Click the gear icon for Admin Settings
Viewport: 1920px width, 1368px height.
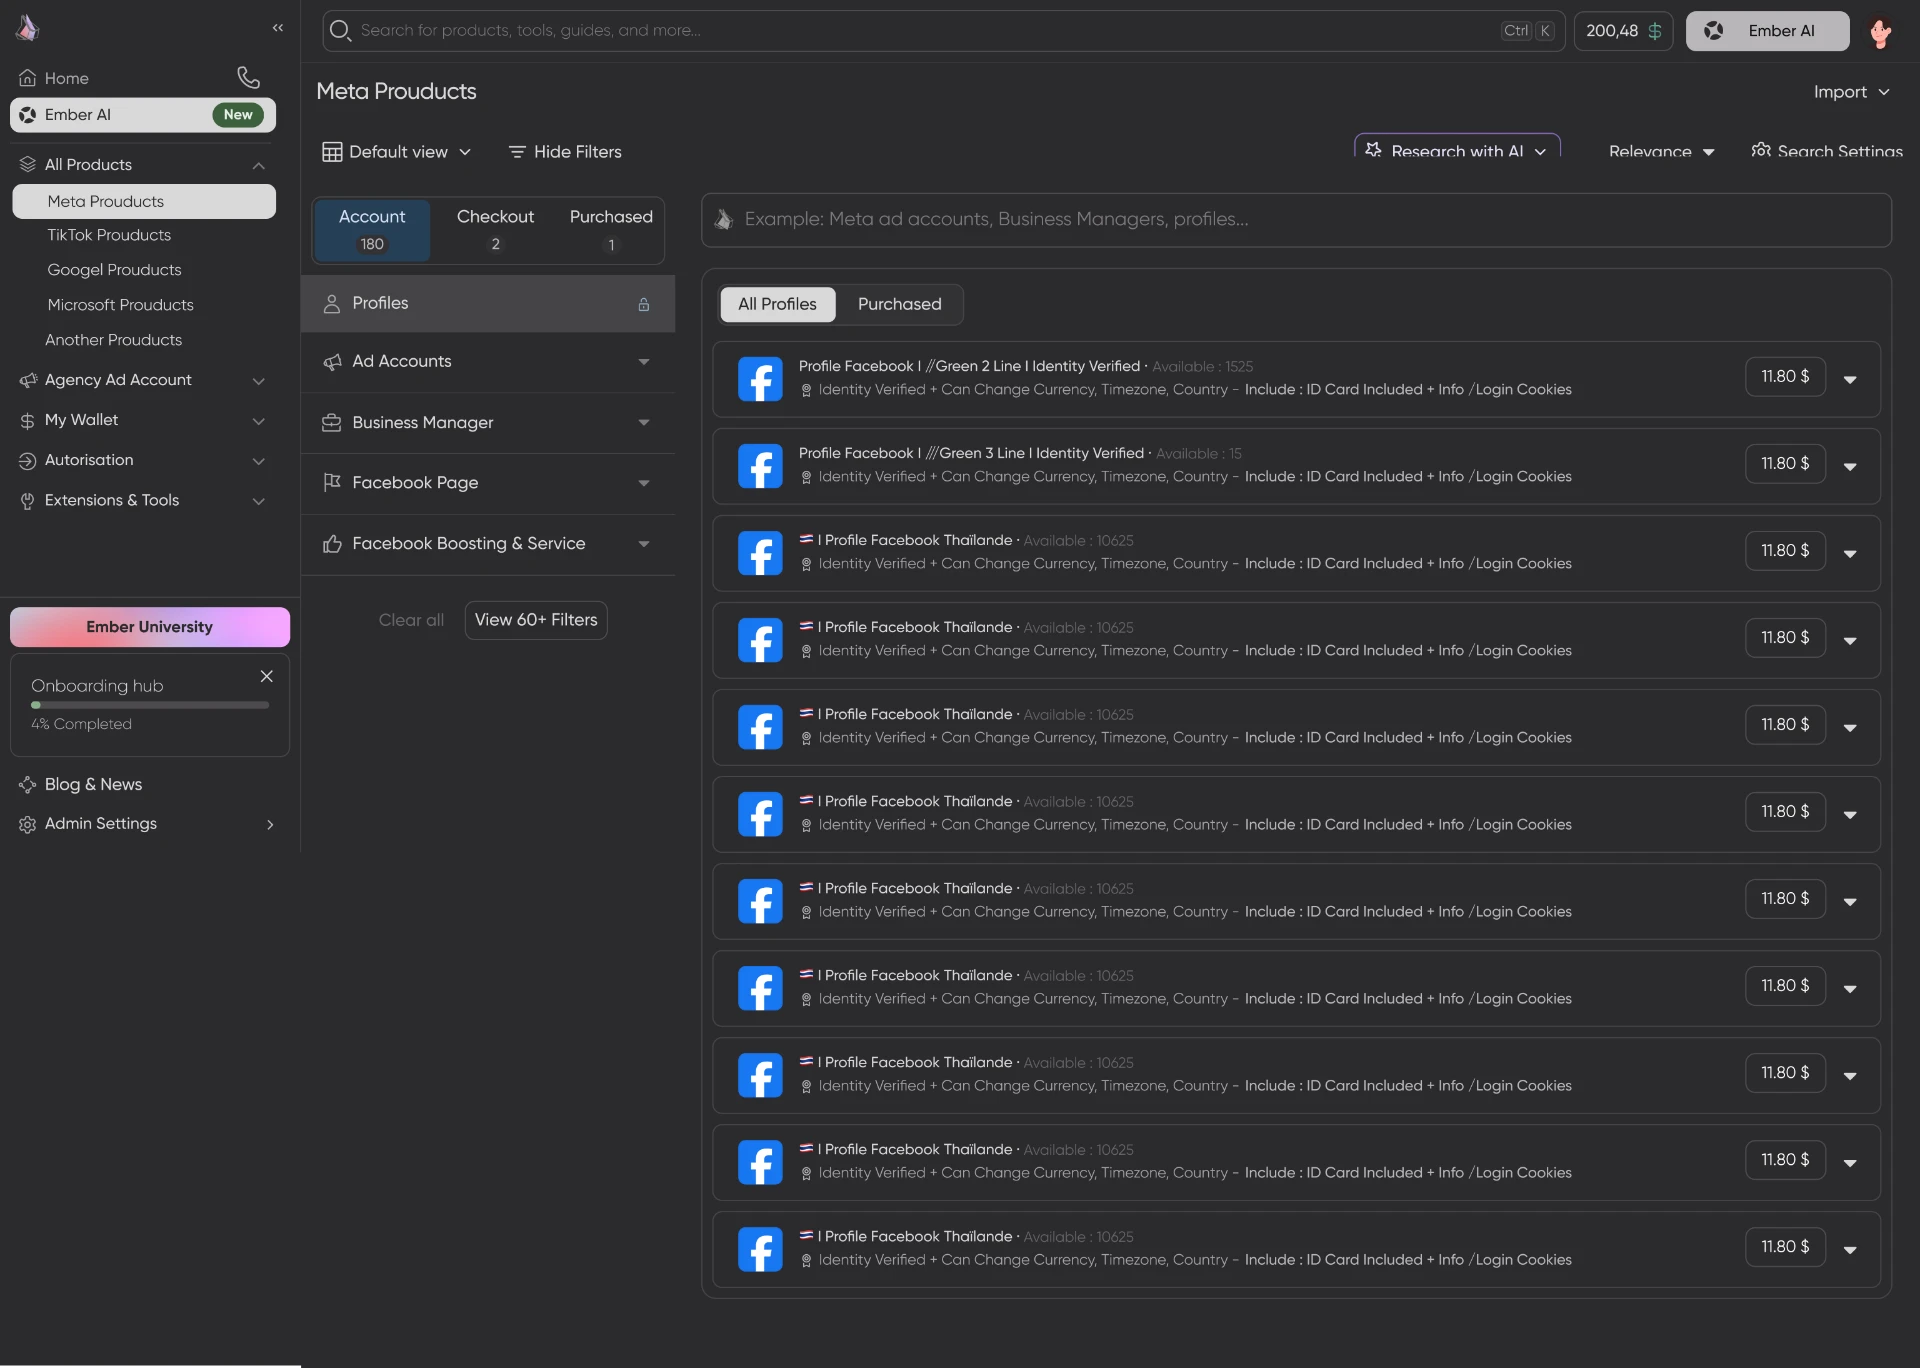click(27, 825)
